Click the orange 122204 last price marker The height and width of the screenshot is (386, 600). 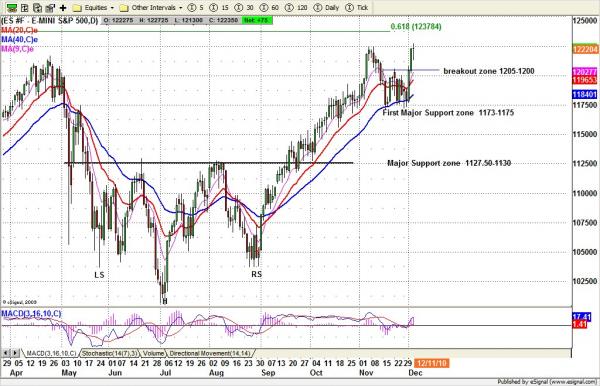585,49
